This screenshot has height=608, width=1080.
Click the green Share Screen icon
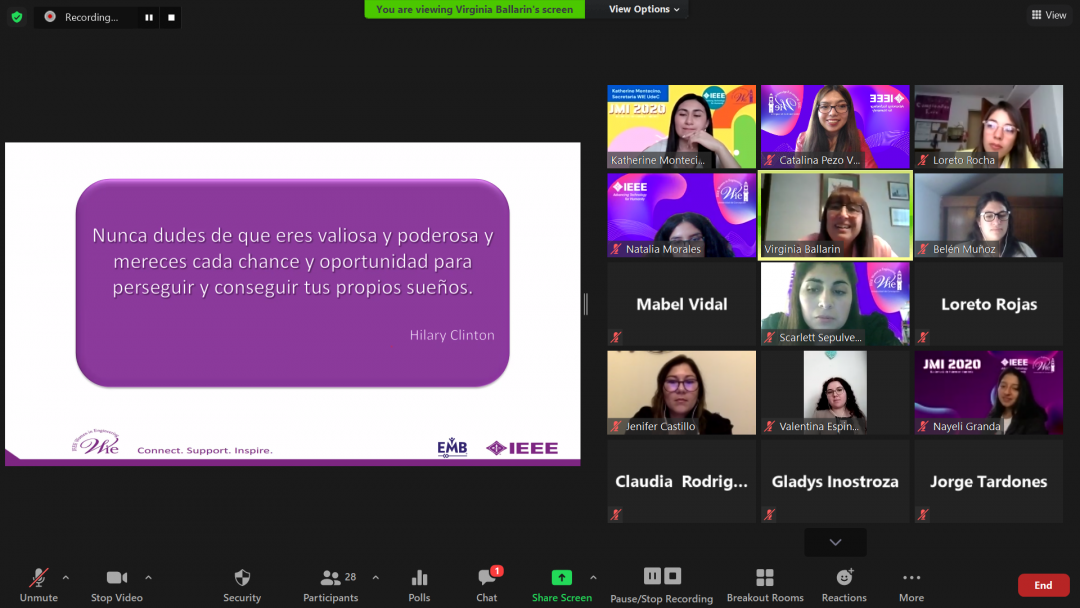[x=562, y=578]
